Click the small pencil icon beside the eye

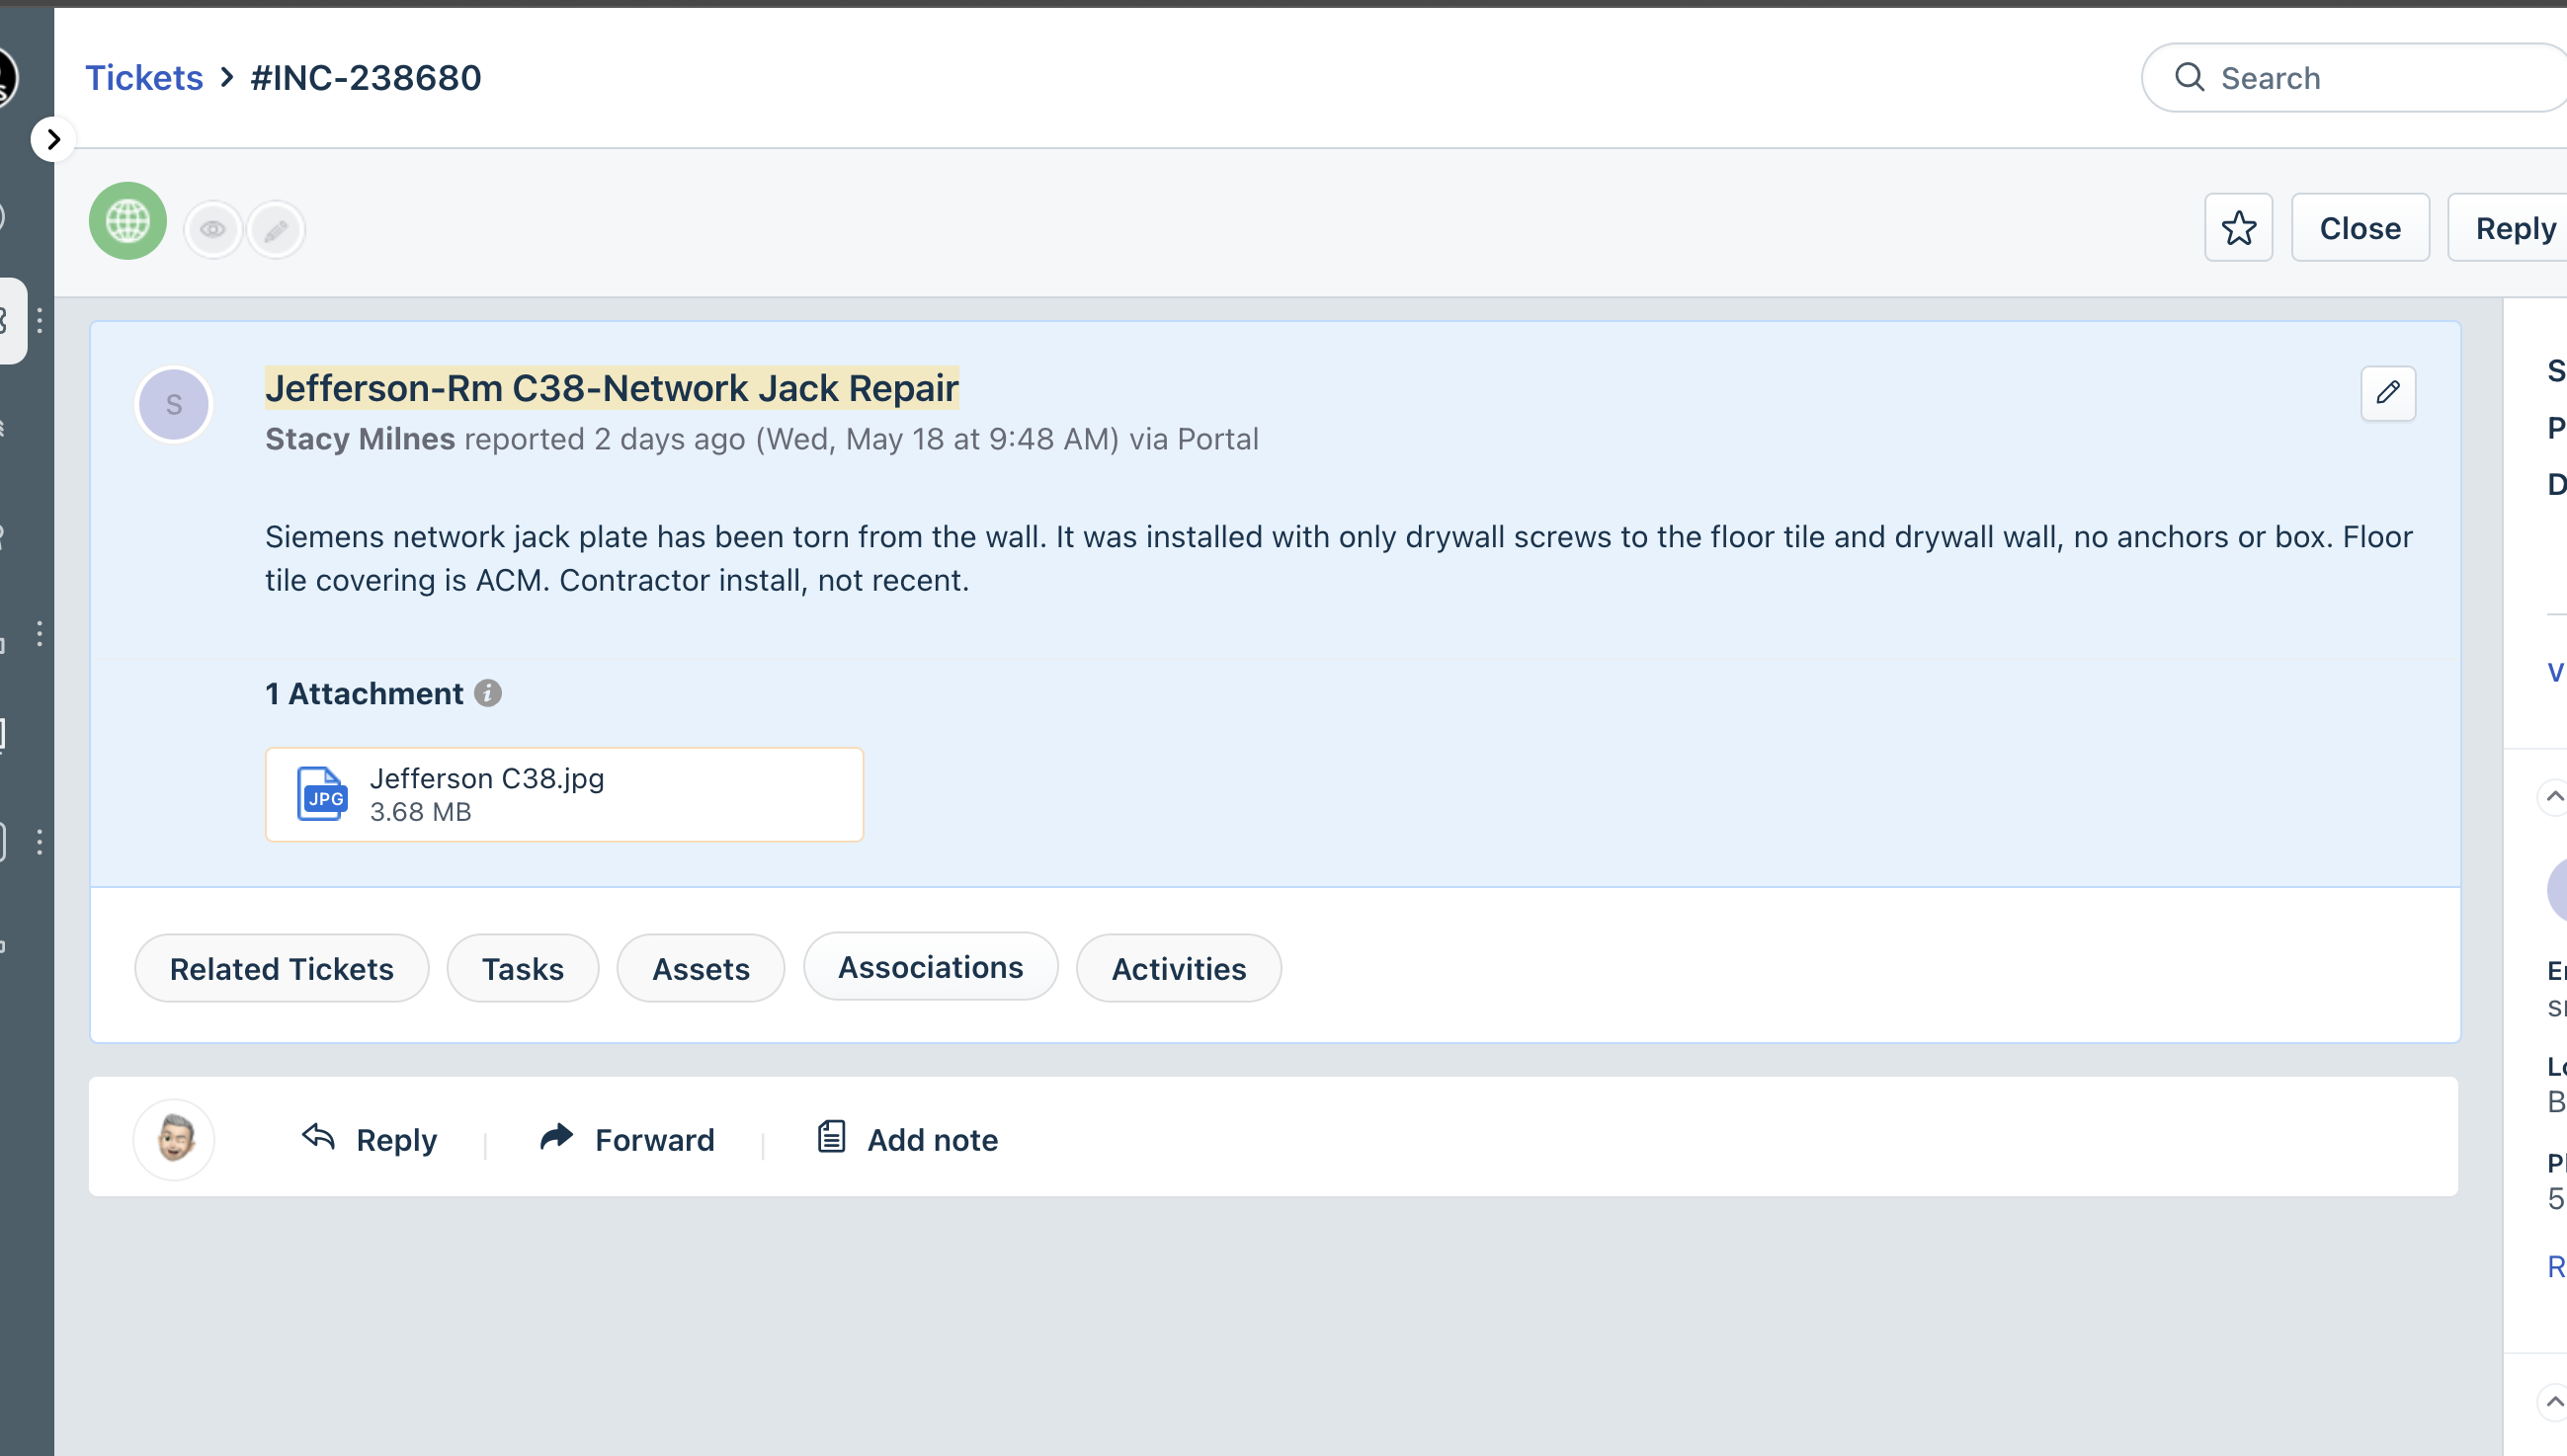coord(276,230)
